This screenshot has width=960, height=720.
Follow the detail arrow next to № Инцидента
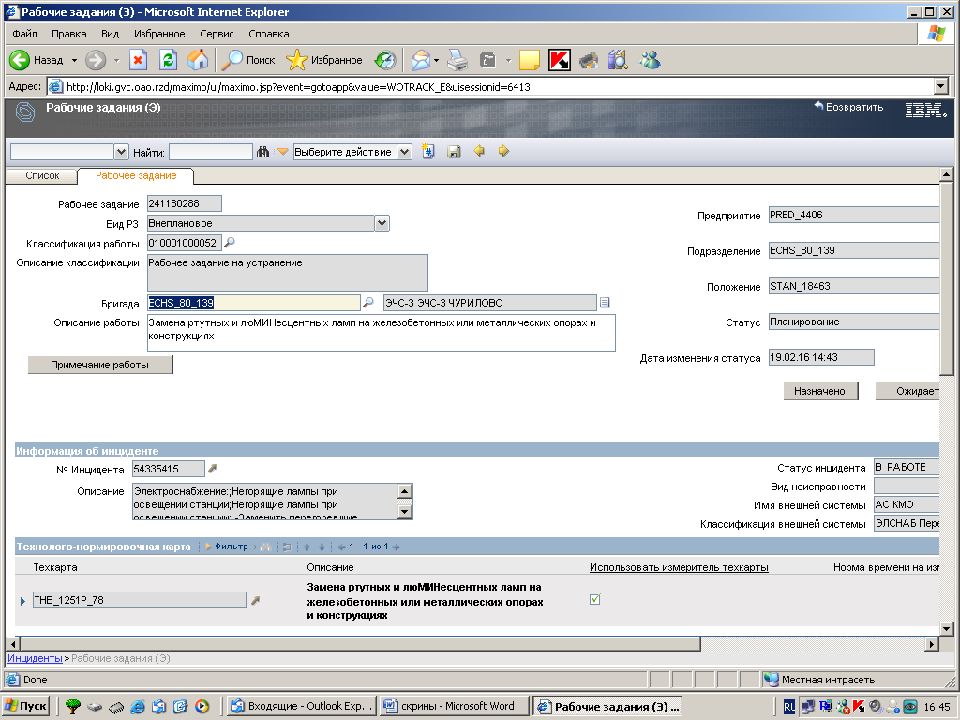(x=212, y=468)
